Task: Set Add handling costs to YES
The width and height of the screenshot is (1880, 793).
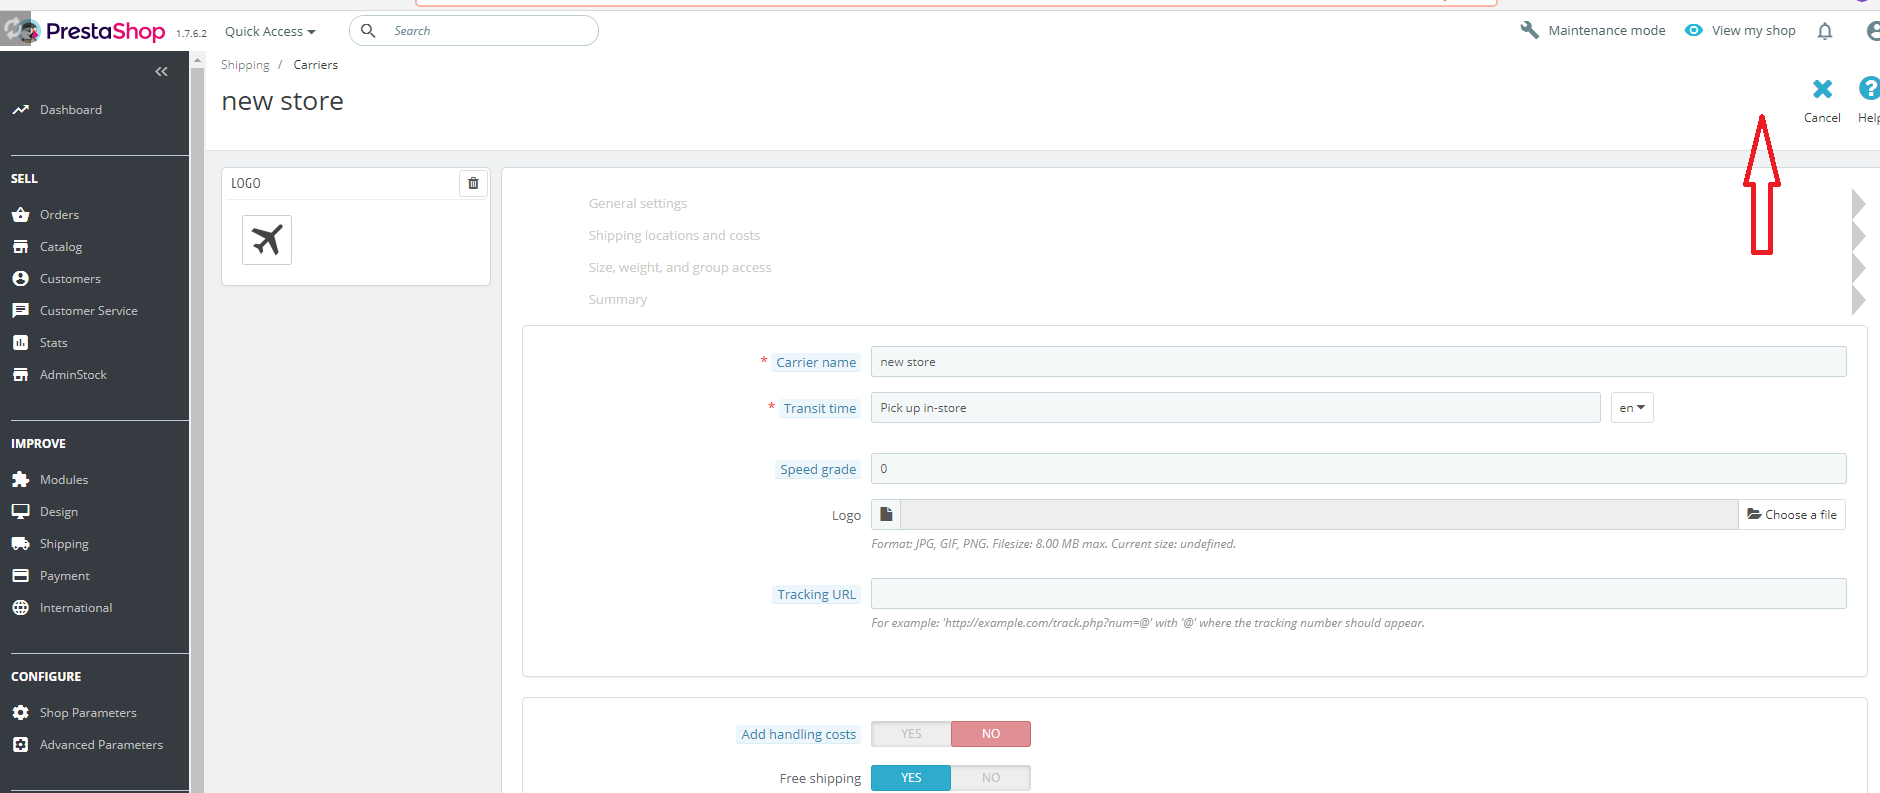Action: [x=911, y=734]
